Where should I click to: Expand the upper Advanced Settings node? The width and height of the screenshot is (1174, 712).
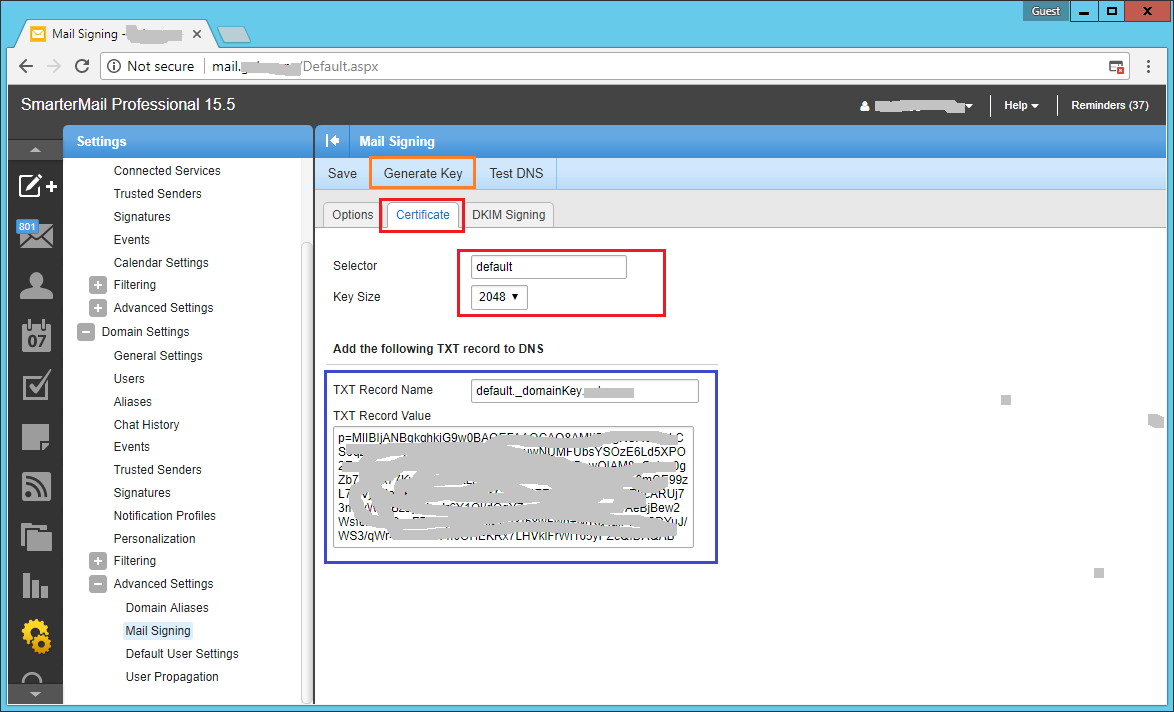97,308
